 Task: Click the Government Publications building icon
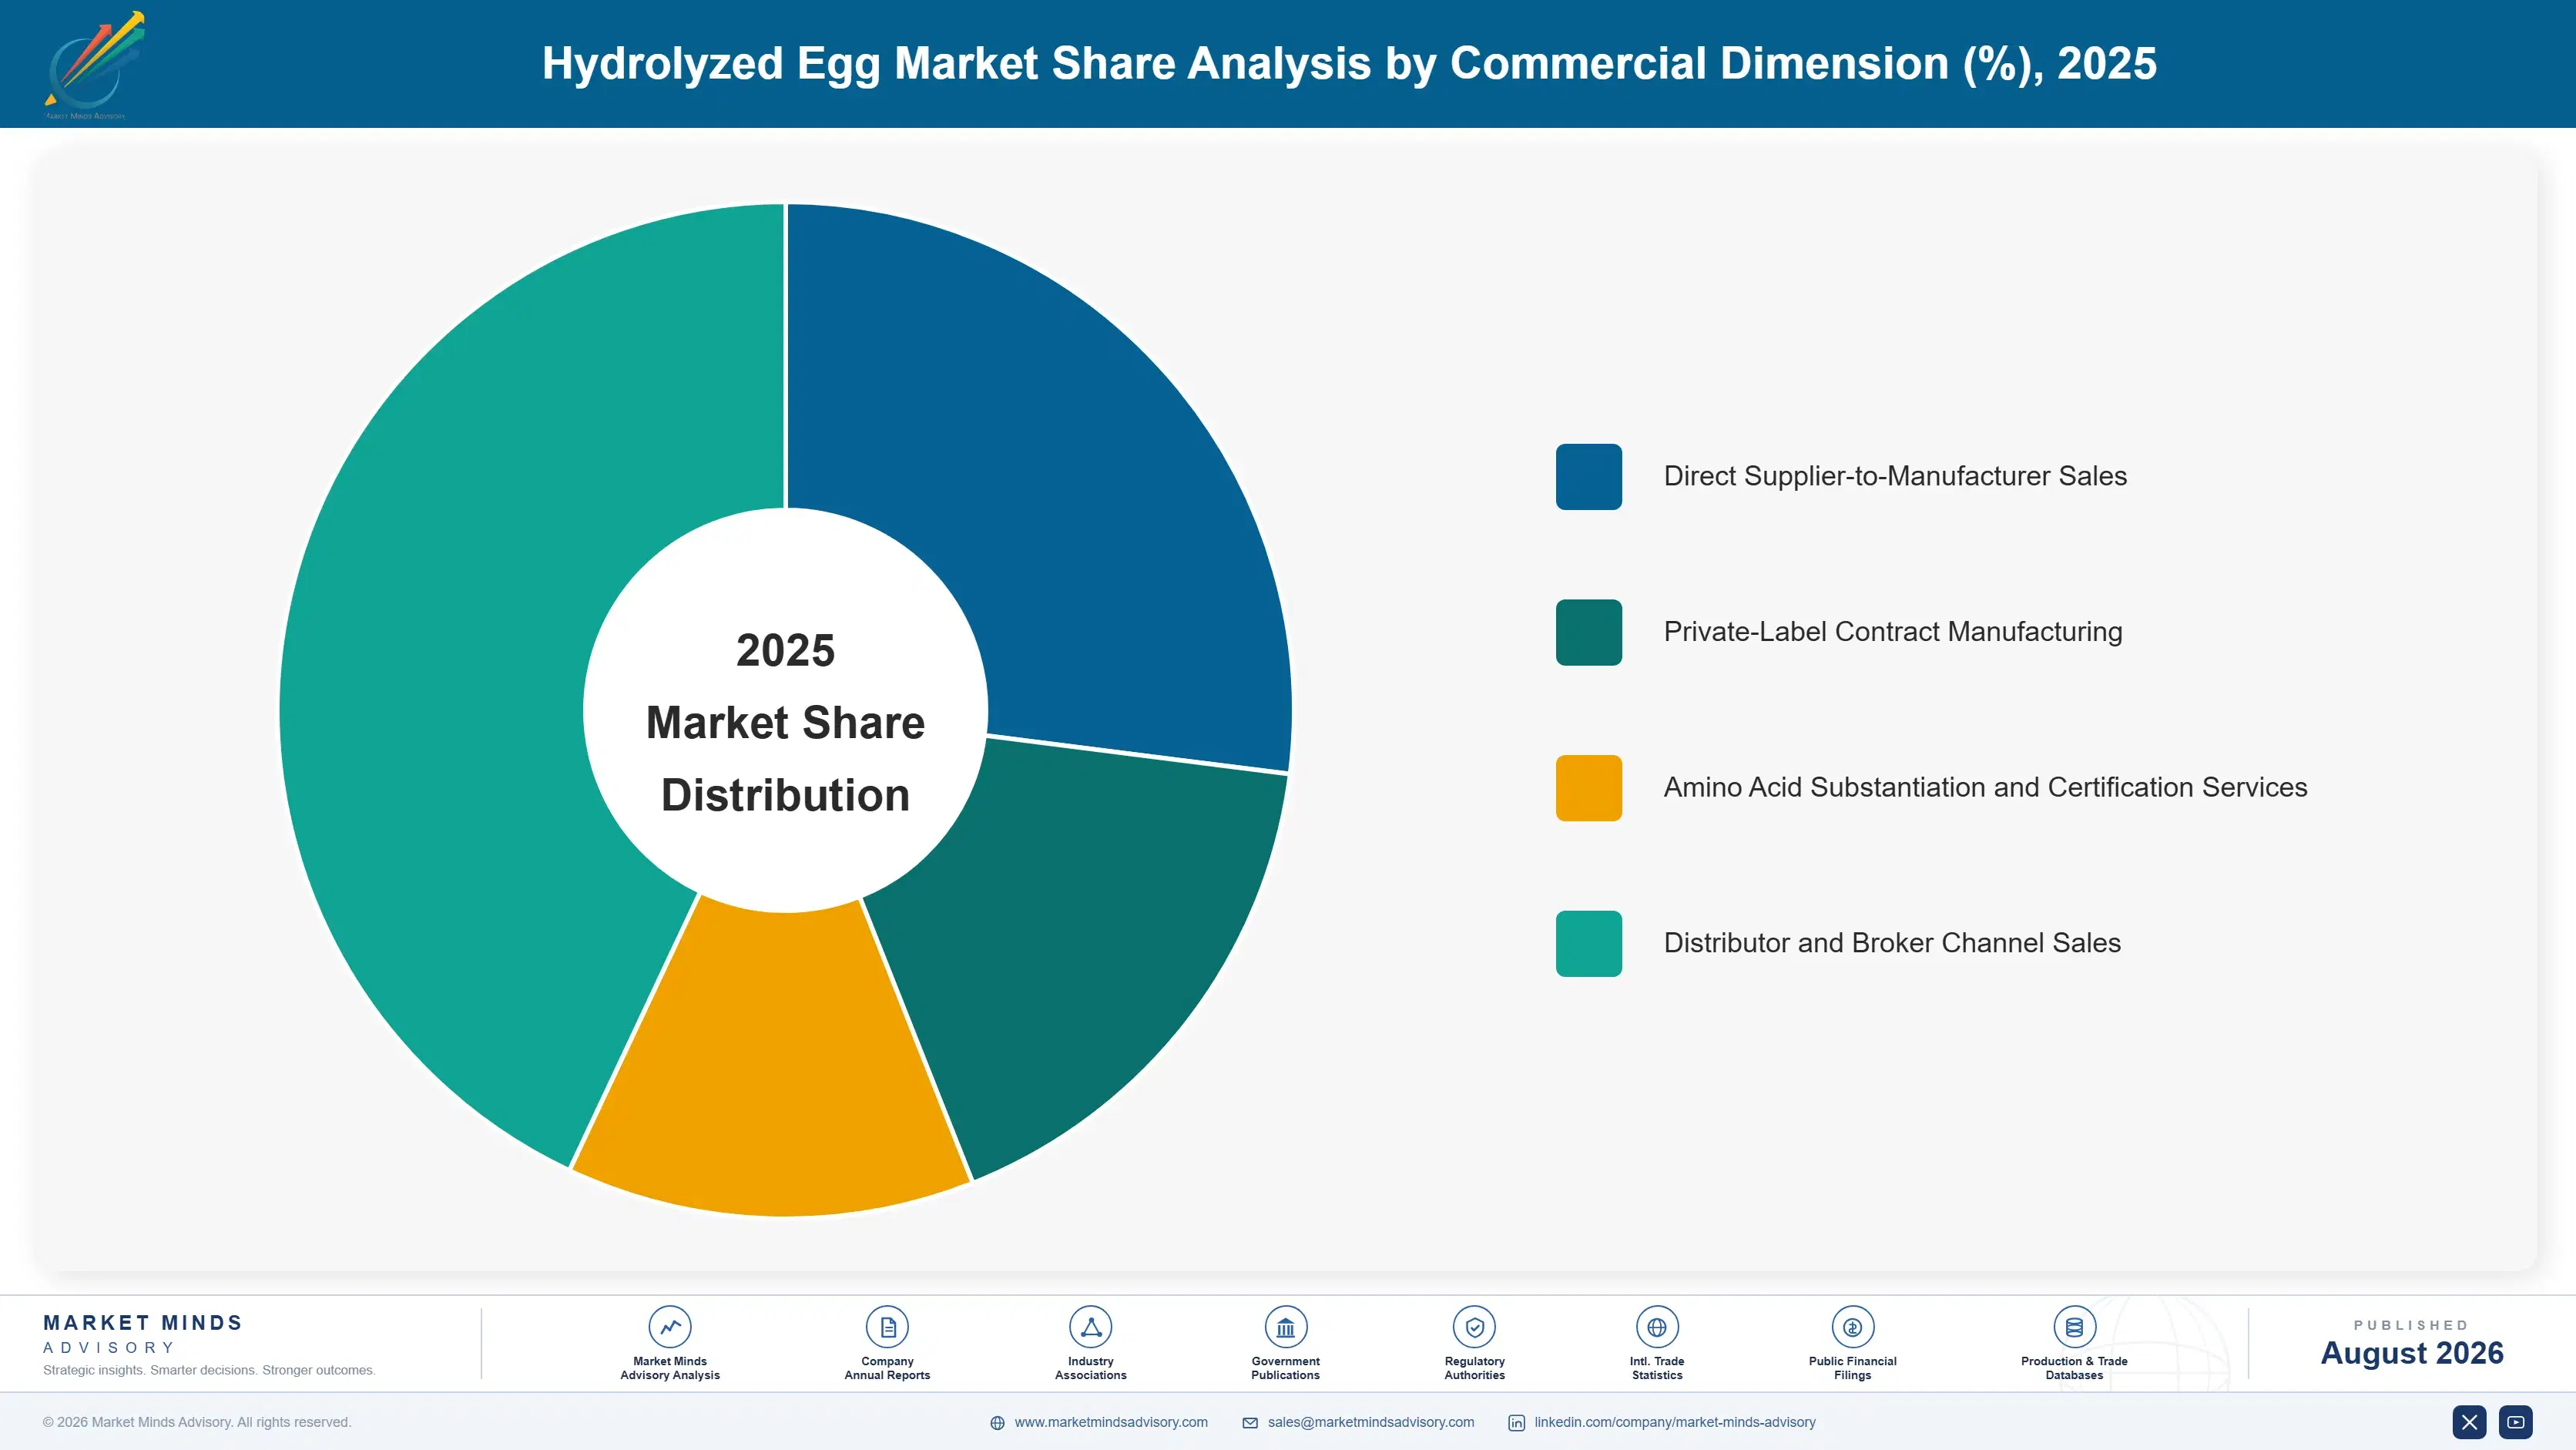coord(1285,1327)
